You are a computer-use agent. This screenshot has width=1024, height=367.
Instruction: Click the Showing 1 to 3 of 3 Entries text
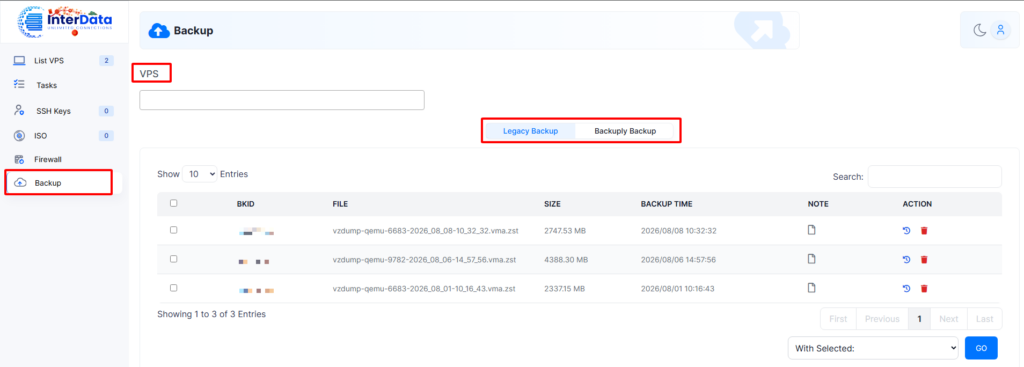point(212,314)
